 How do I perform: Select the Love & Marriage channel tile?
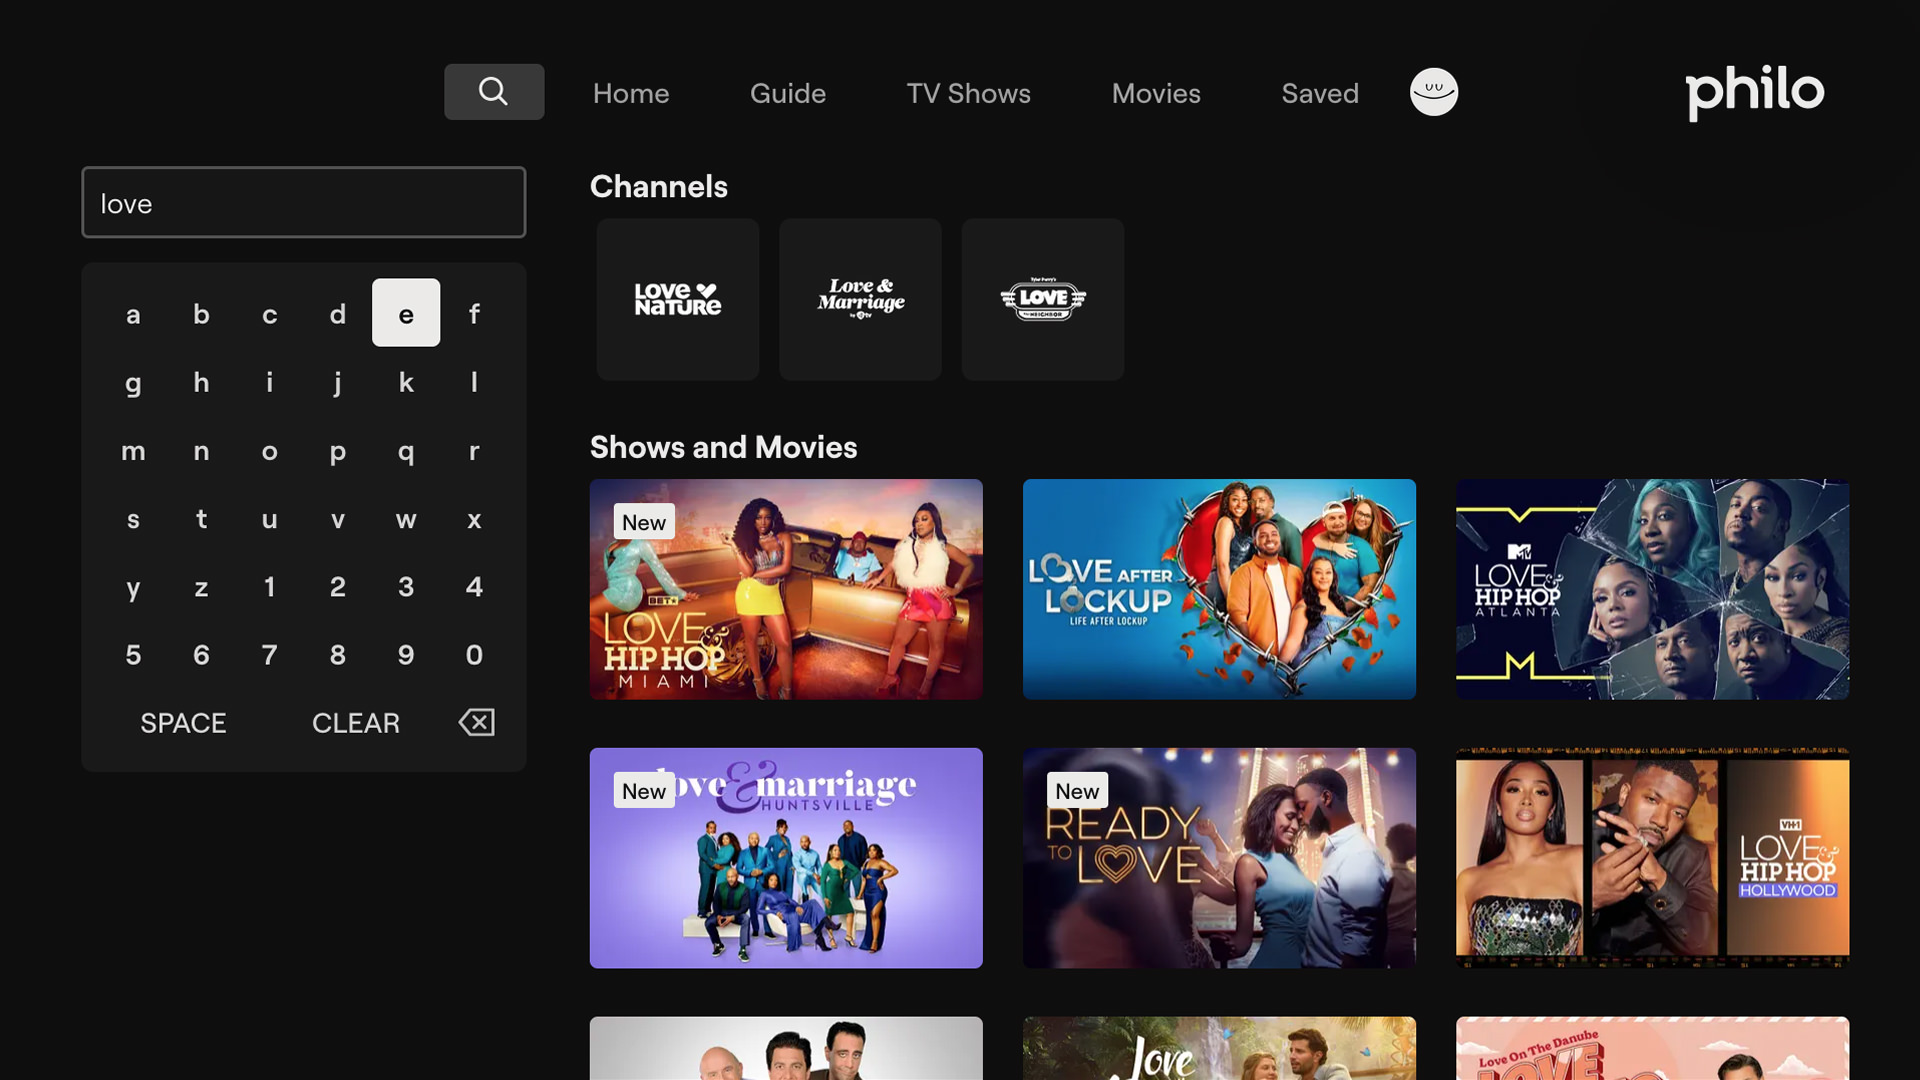point(860,299)
